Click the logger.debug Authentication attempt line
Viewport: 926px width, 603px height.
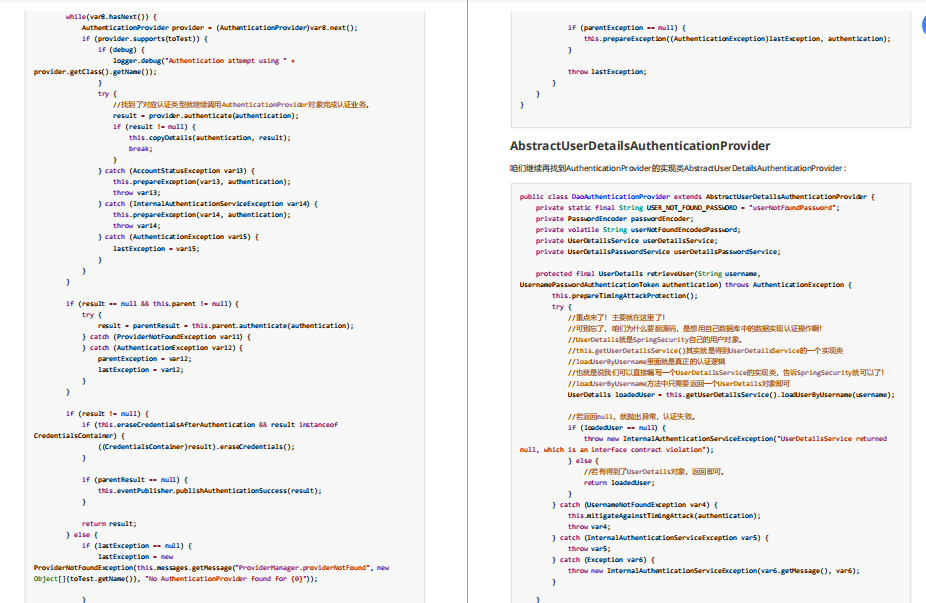pos(204,61)
